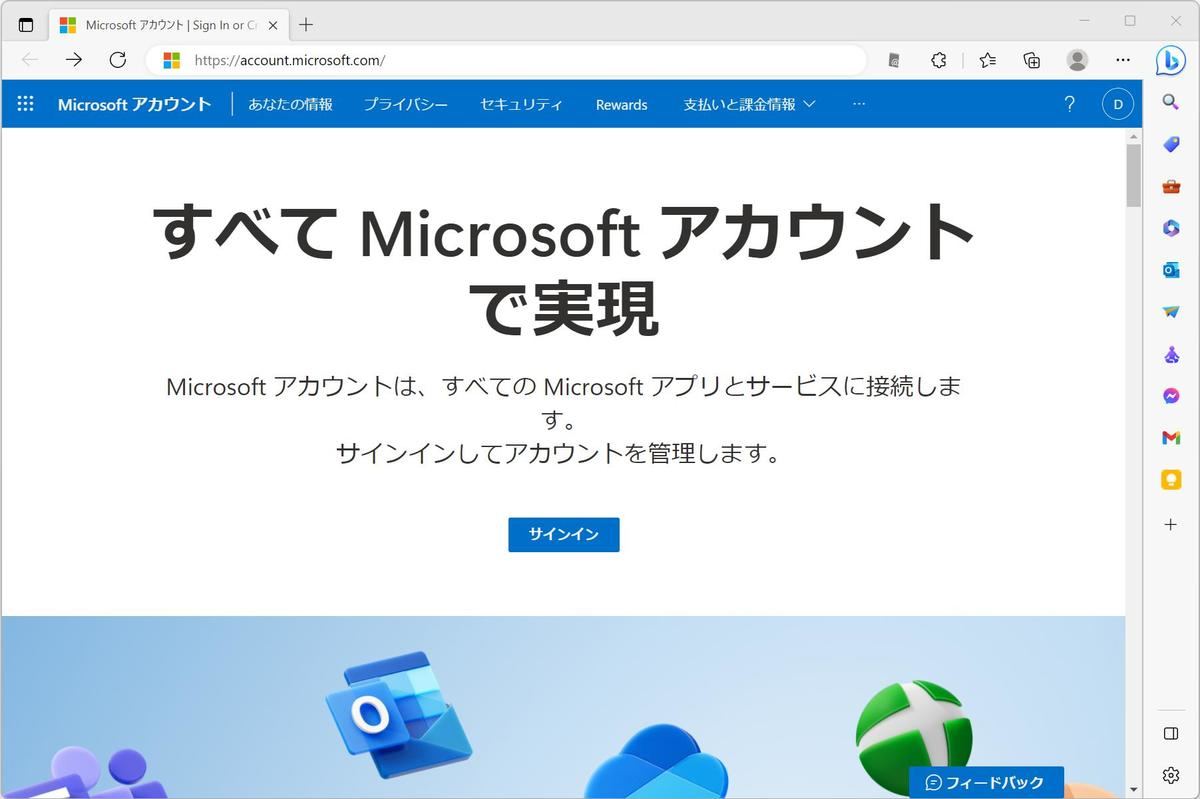1200x799 pixels.
Task: Open the sidebar Tools briefcase icon
Action: [x=1171, y=186]
